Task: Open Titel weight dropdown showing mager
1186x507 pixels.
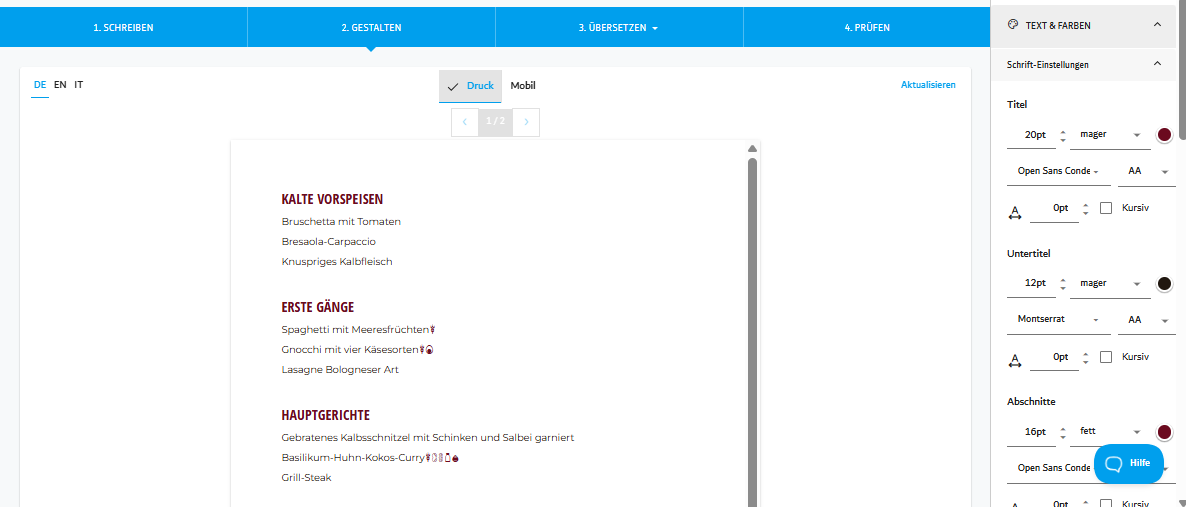Action: 1110,135
